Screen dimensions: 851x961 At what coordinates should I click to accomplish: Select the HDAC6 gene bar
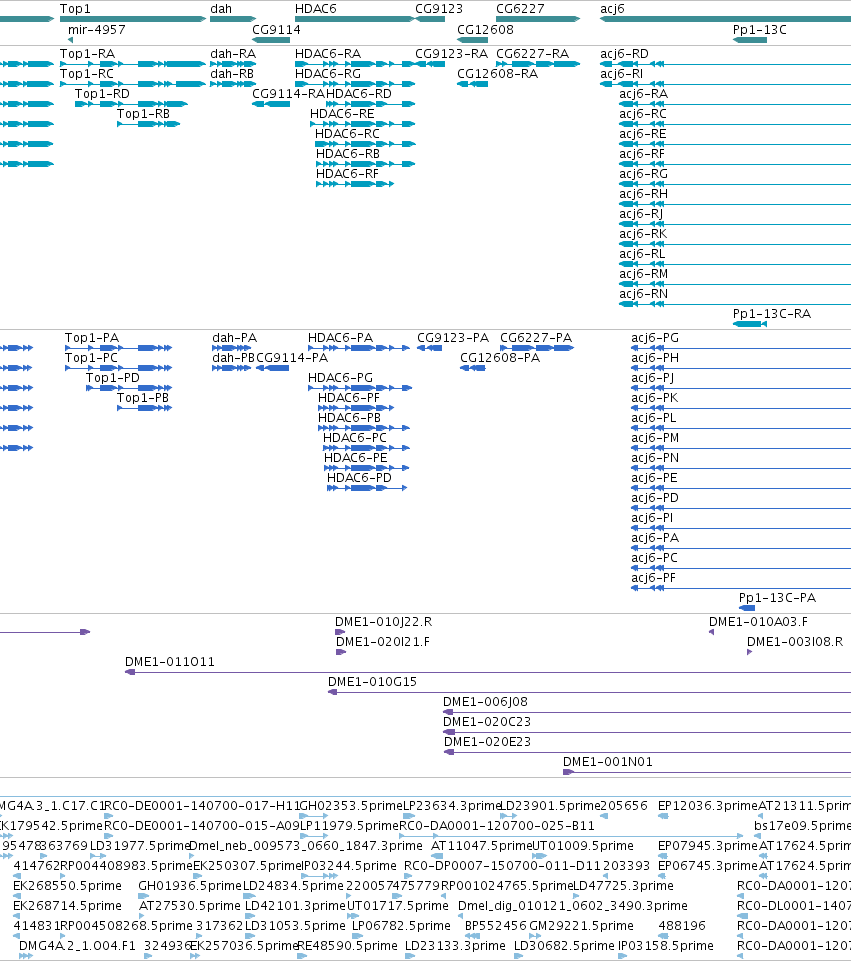[355, 19]
